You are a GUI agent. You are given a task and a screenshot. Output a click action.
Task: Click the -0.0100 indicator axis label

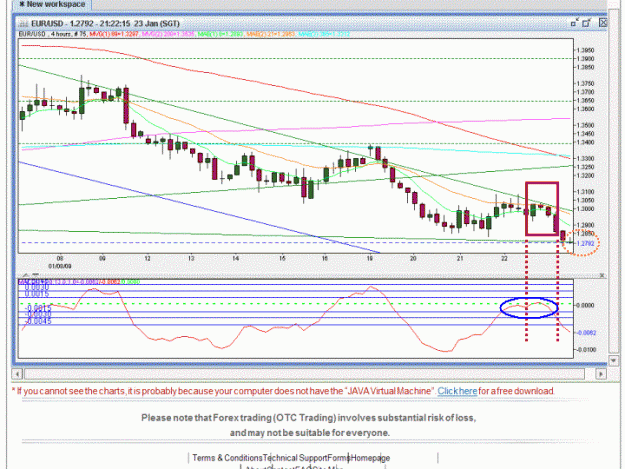pyautogui.click(x=586, y=350)
